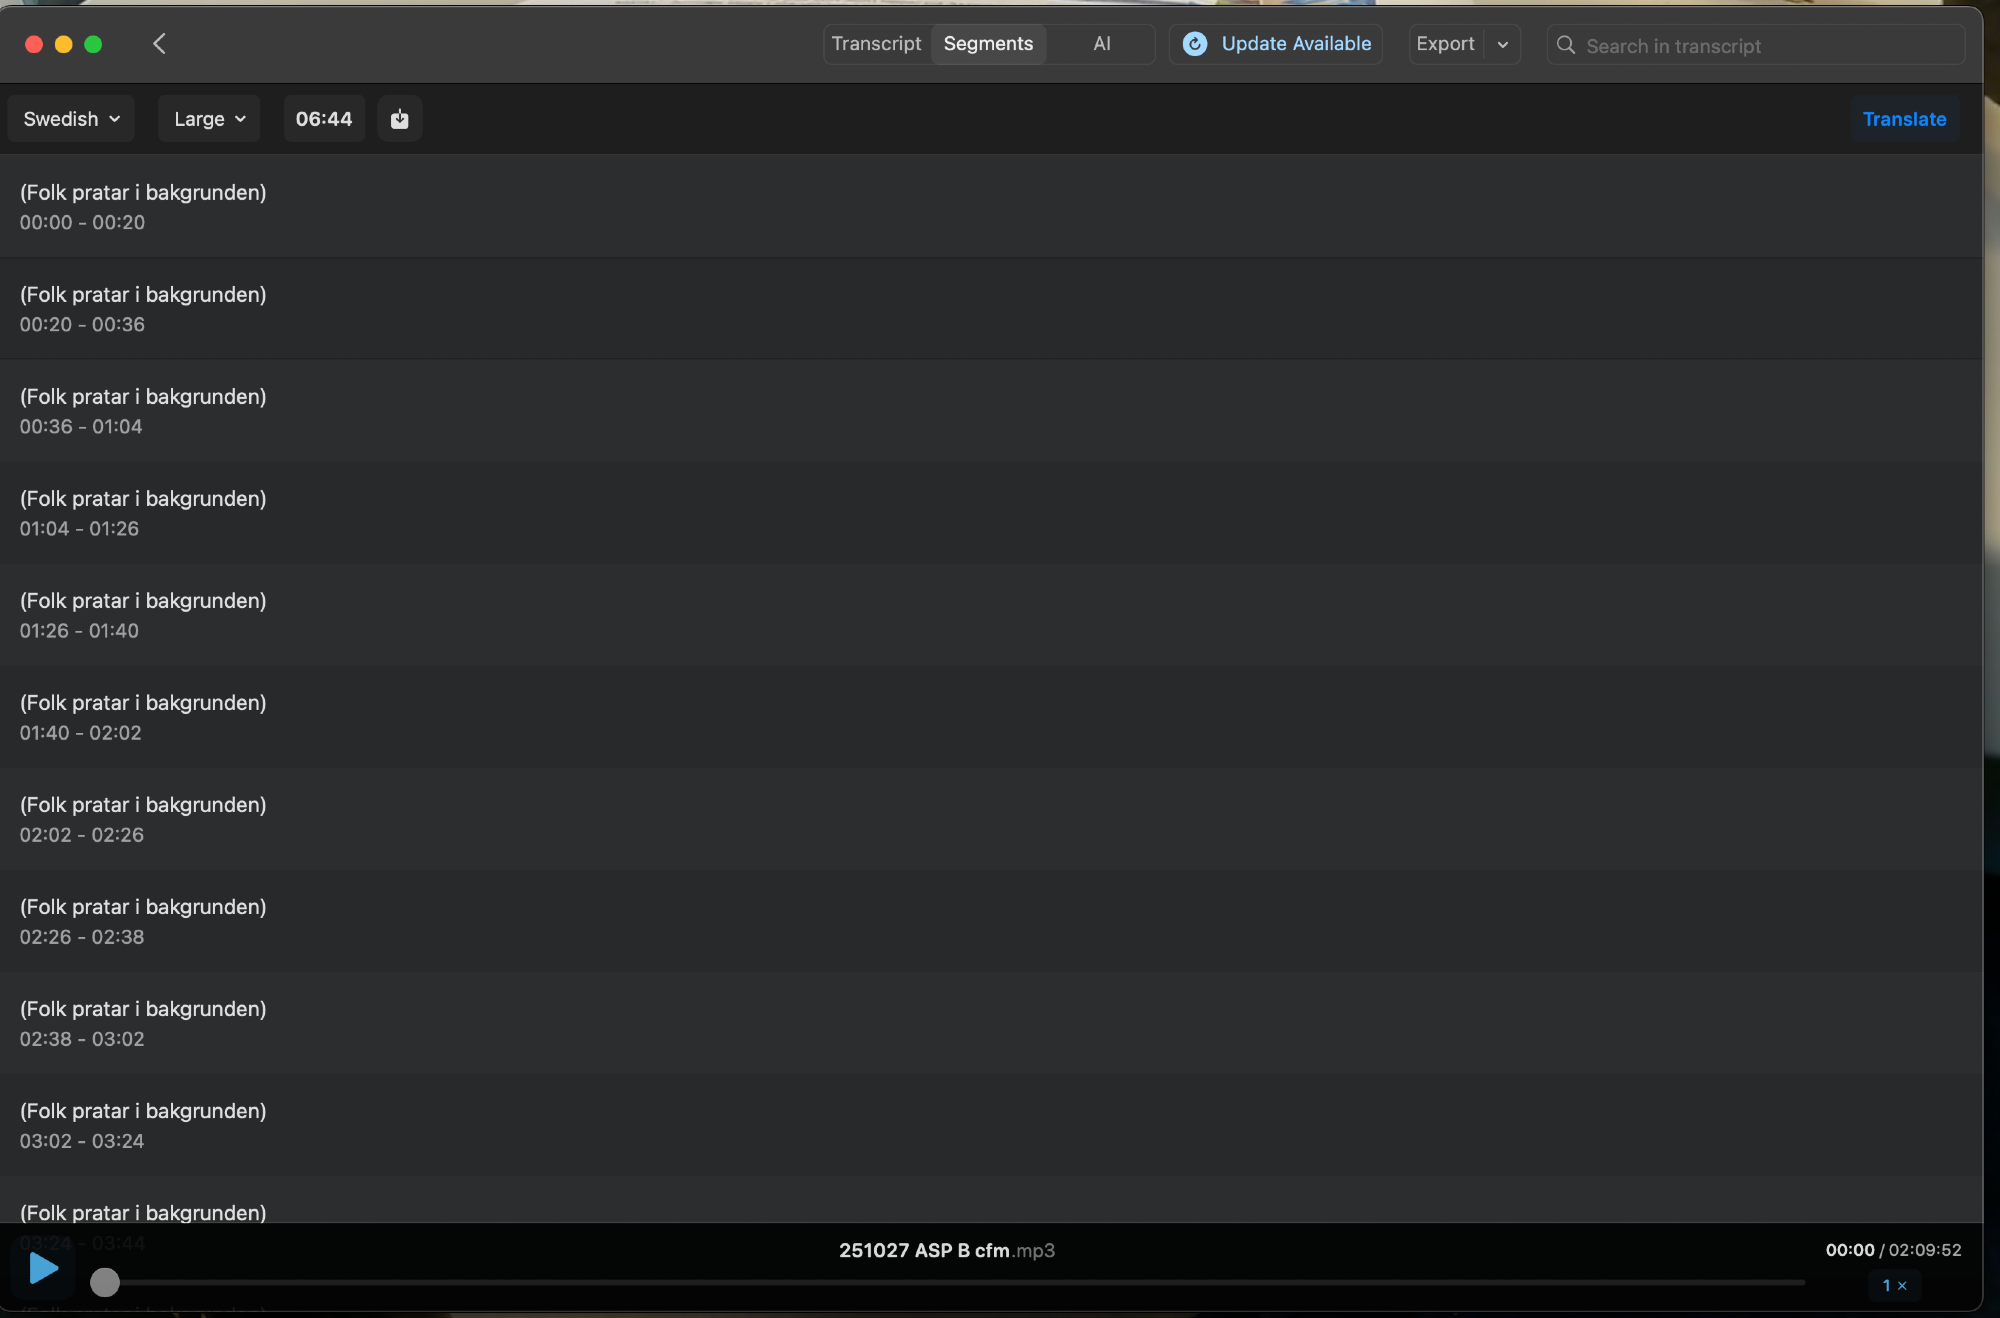The width and height of the screenshot is (2000, 1318).
Task: Click the Export button
Action: (1445, 44)
